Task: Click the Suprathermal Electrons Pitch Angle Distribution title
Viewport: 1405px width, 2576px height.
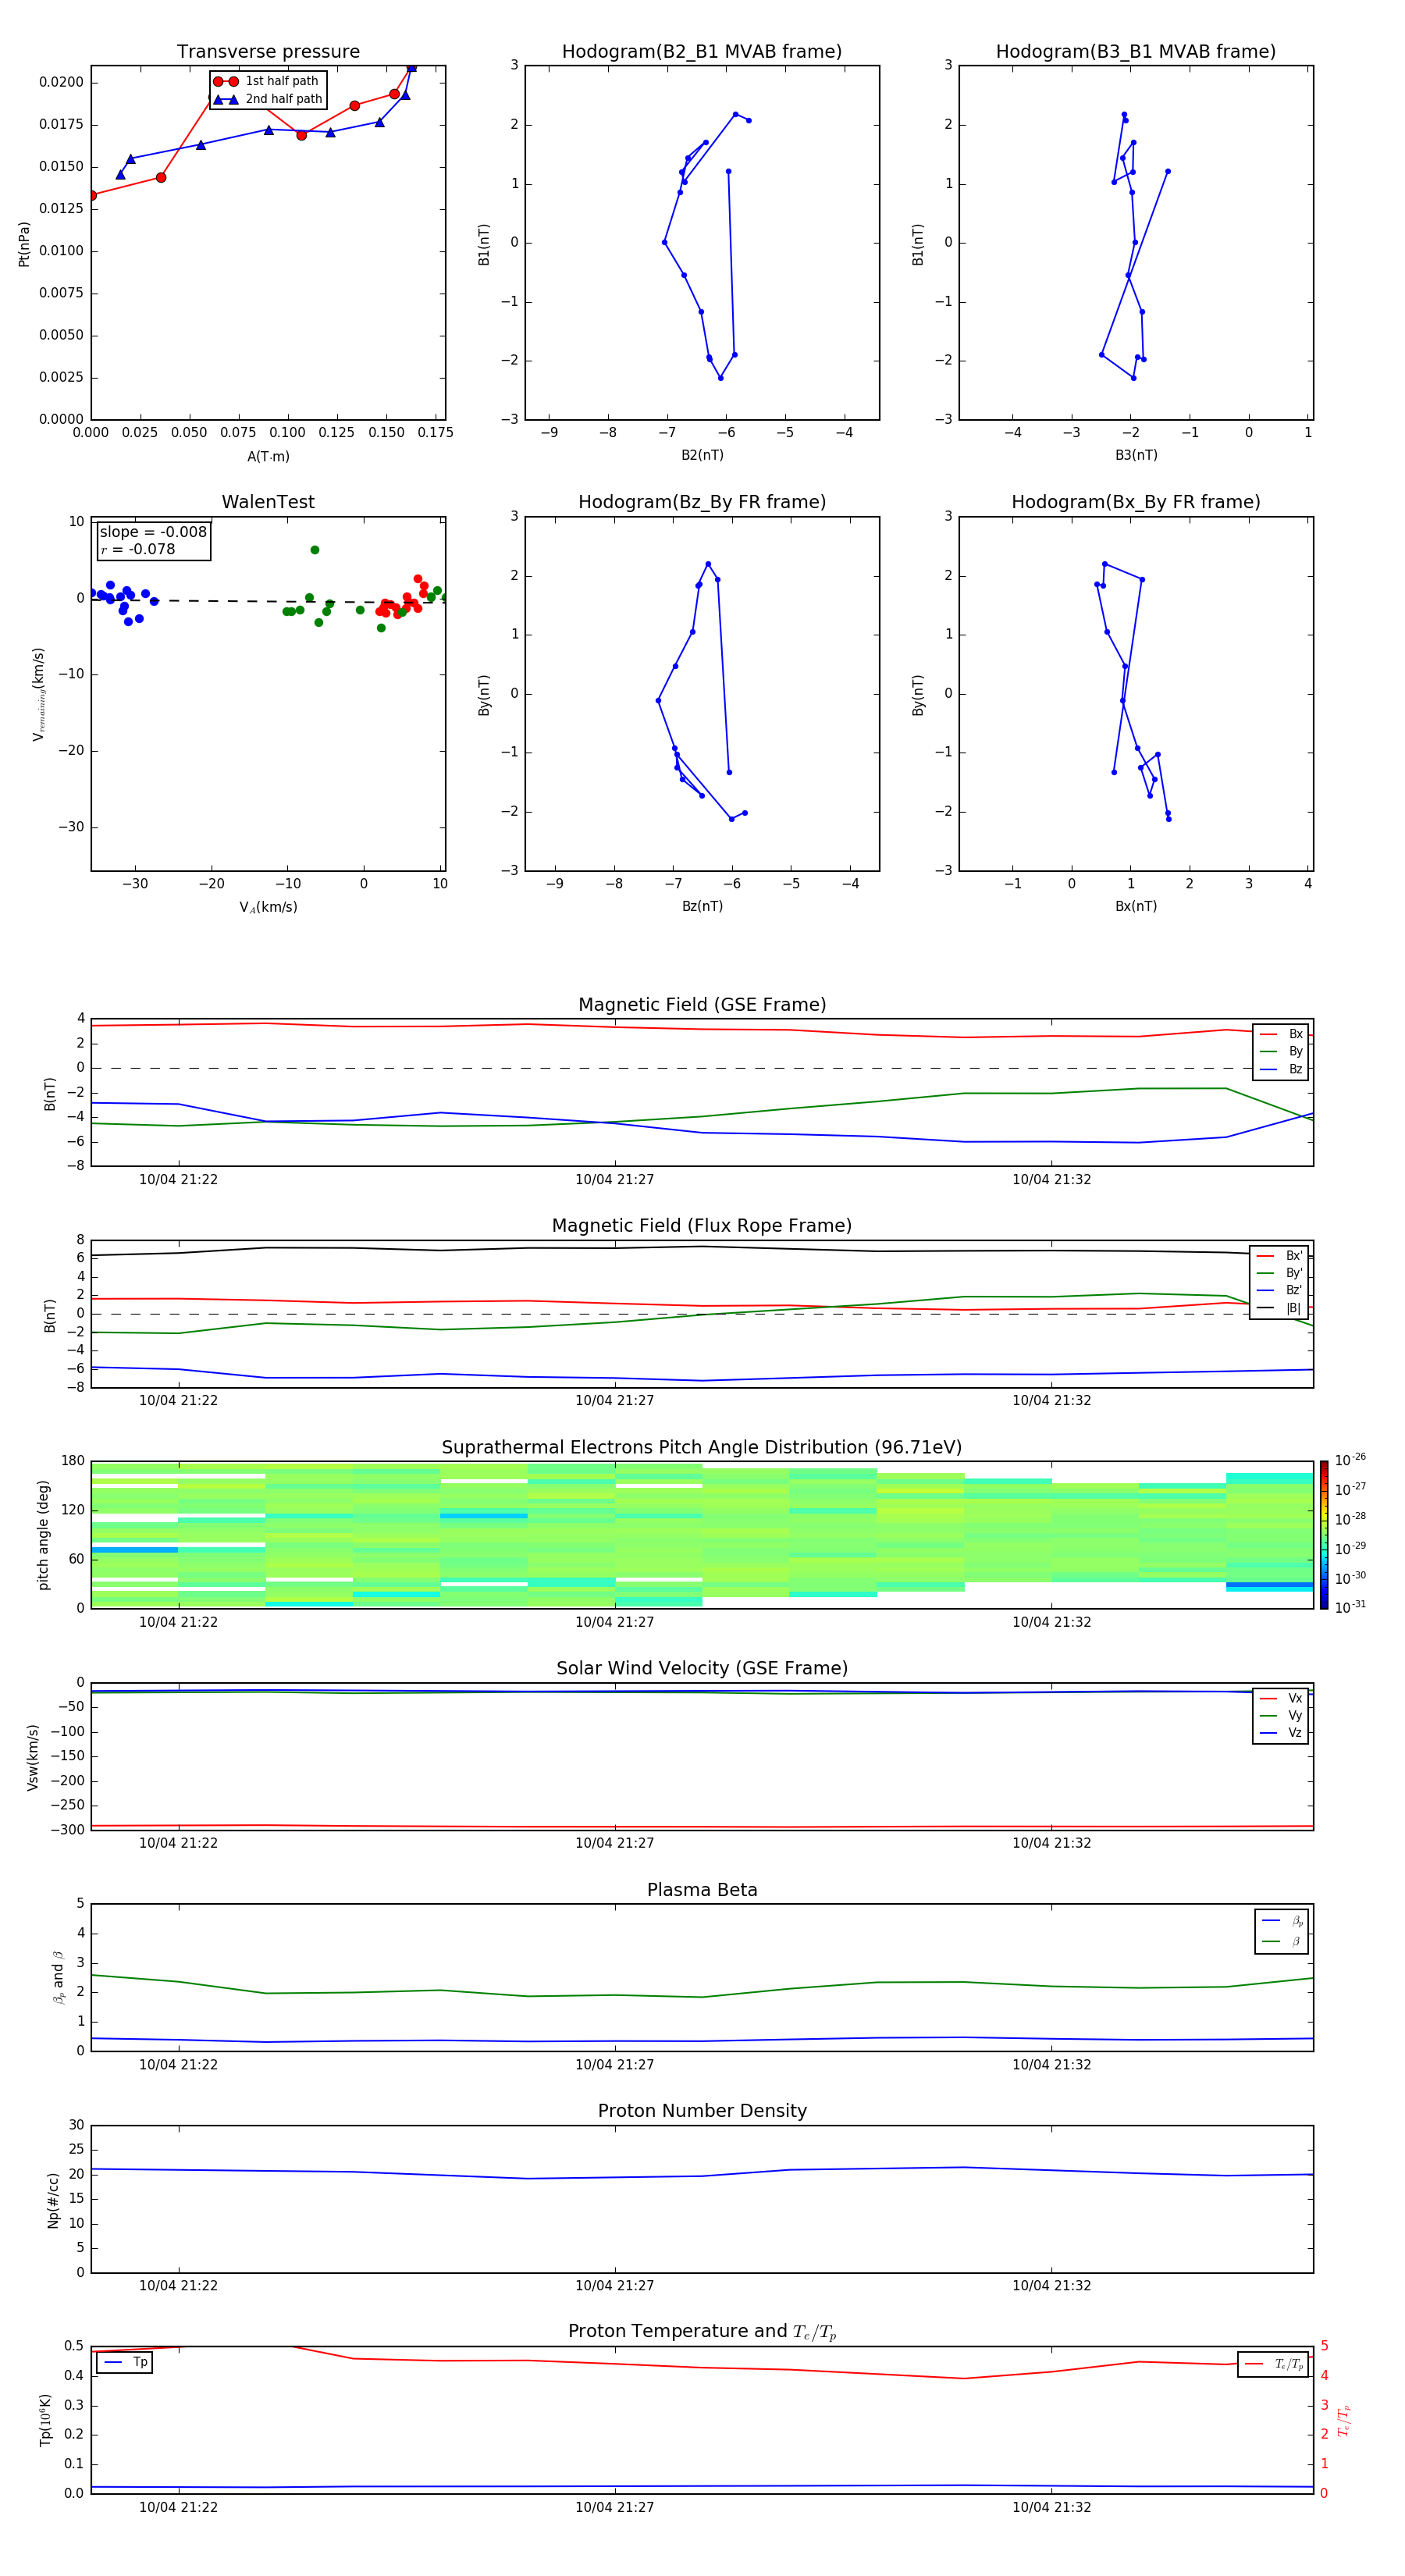Action: (x=701, y=1447)
